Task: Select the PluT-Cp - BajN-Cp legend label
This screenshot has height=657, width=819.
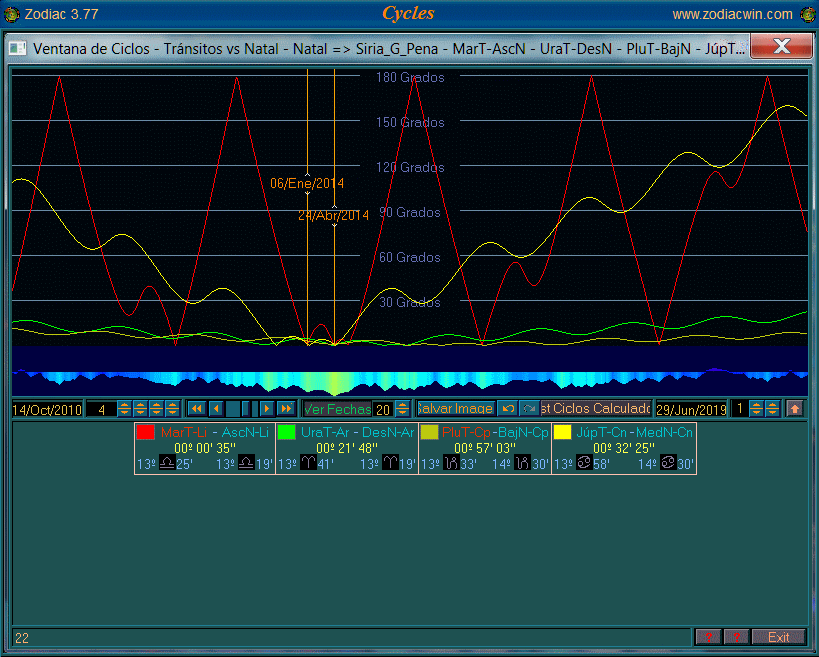Action: coord(495,432)
